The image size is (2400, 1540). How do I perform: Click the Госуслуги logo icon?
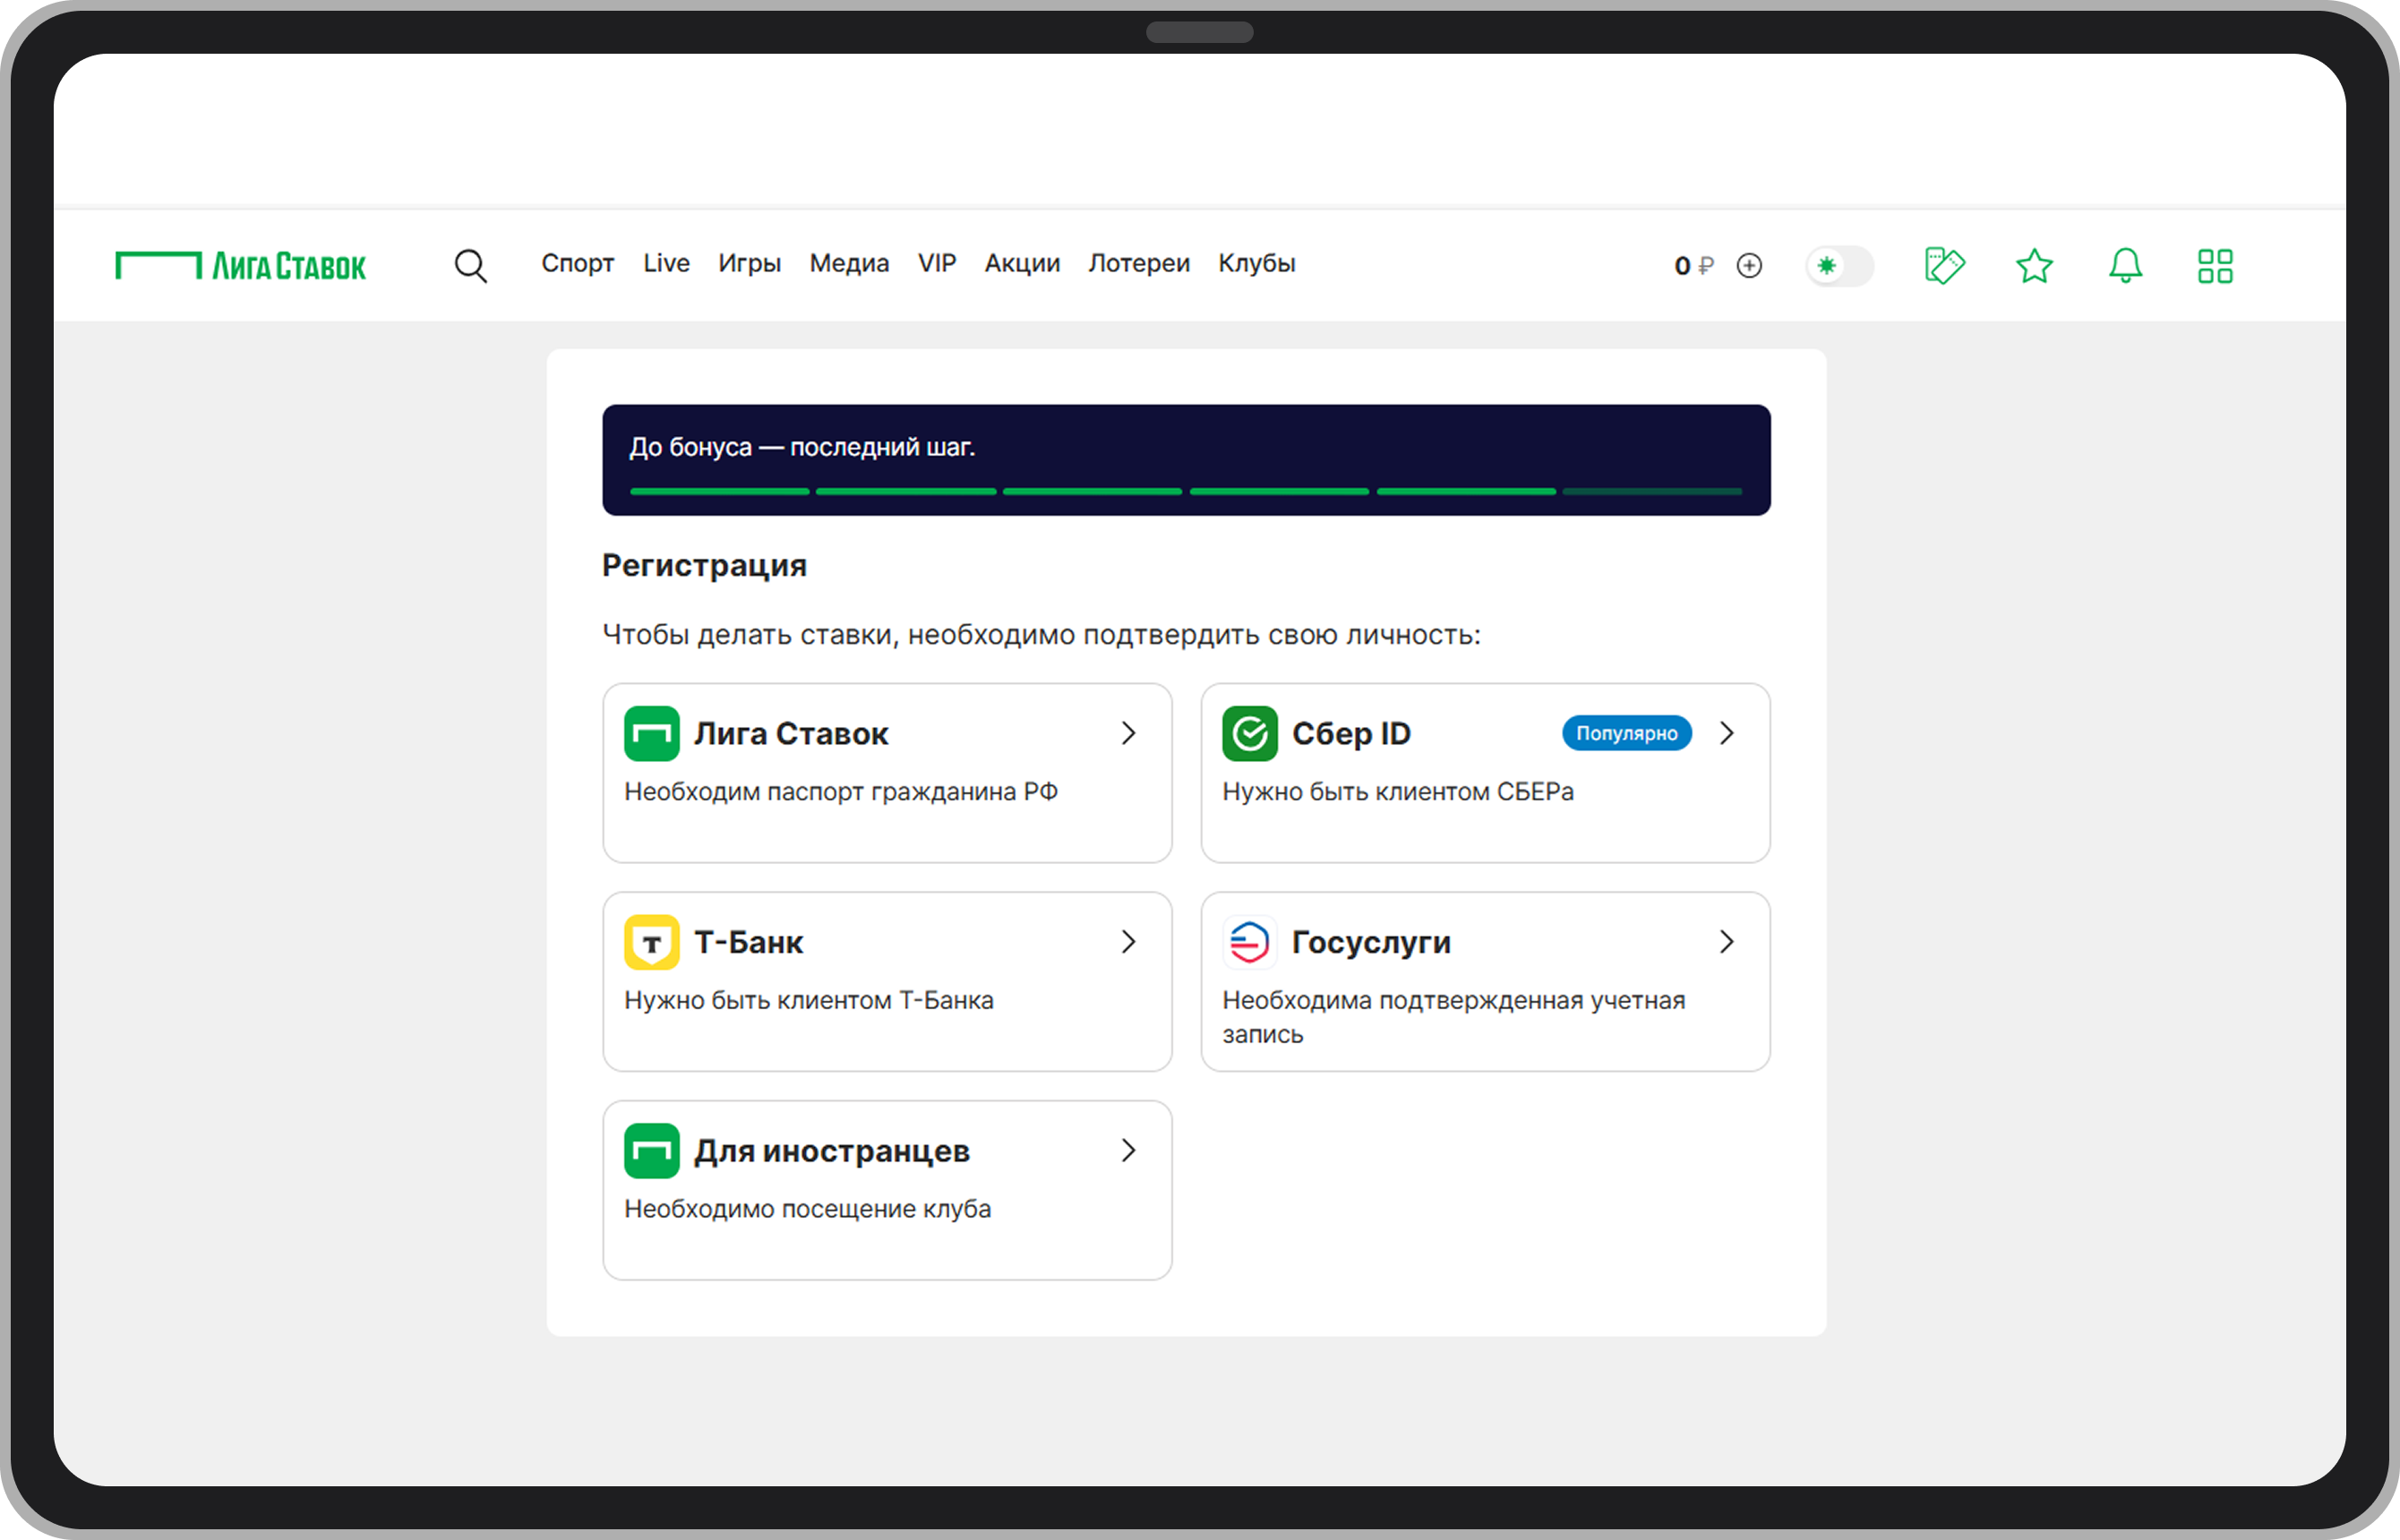(1249, 942)
